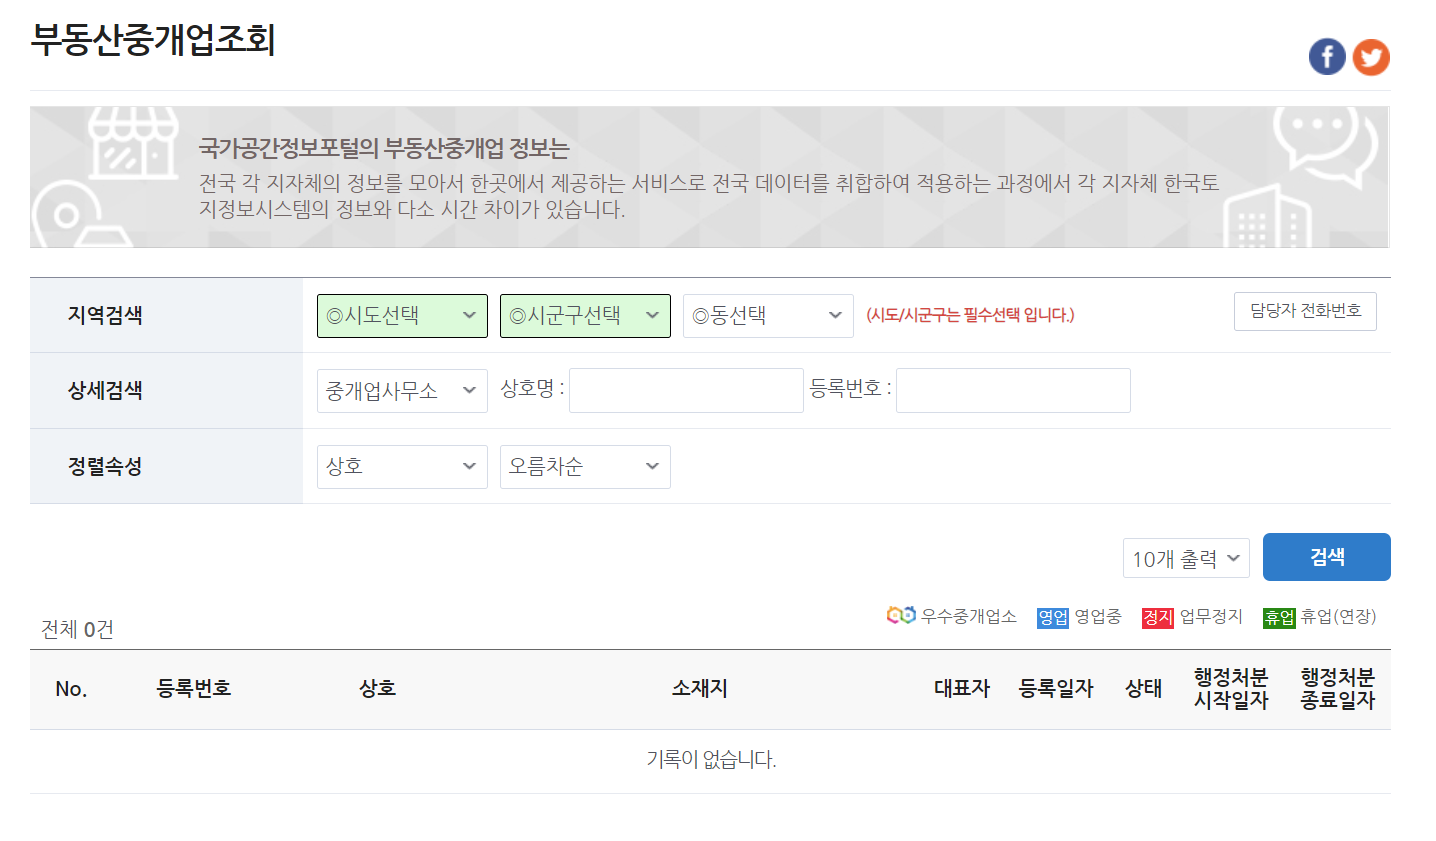The image size is (1436, 841).
Task: Click the 행정처분 종료일자 column header
Action: point(1338,688)
